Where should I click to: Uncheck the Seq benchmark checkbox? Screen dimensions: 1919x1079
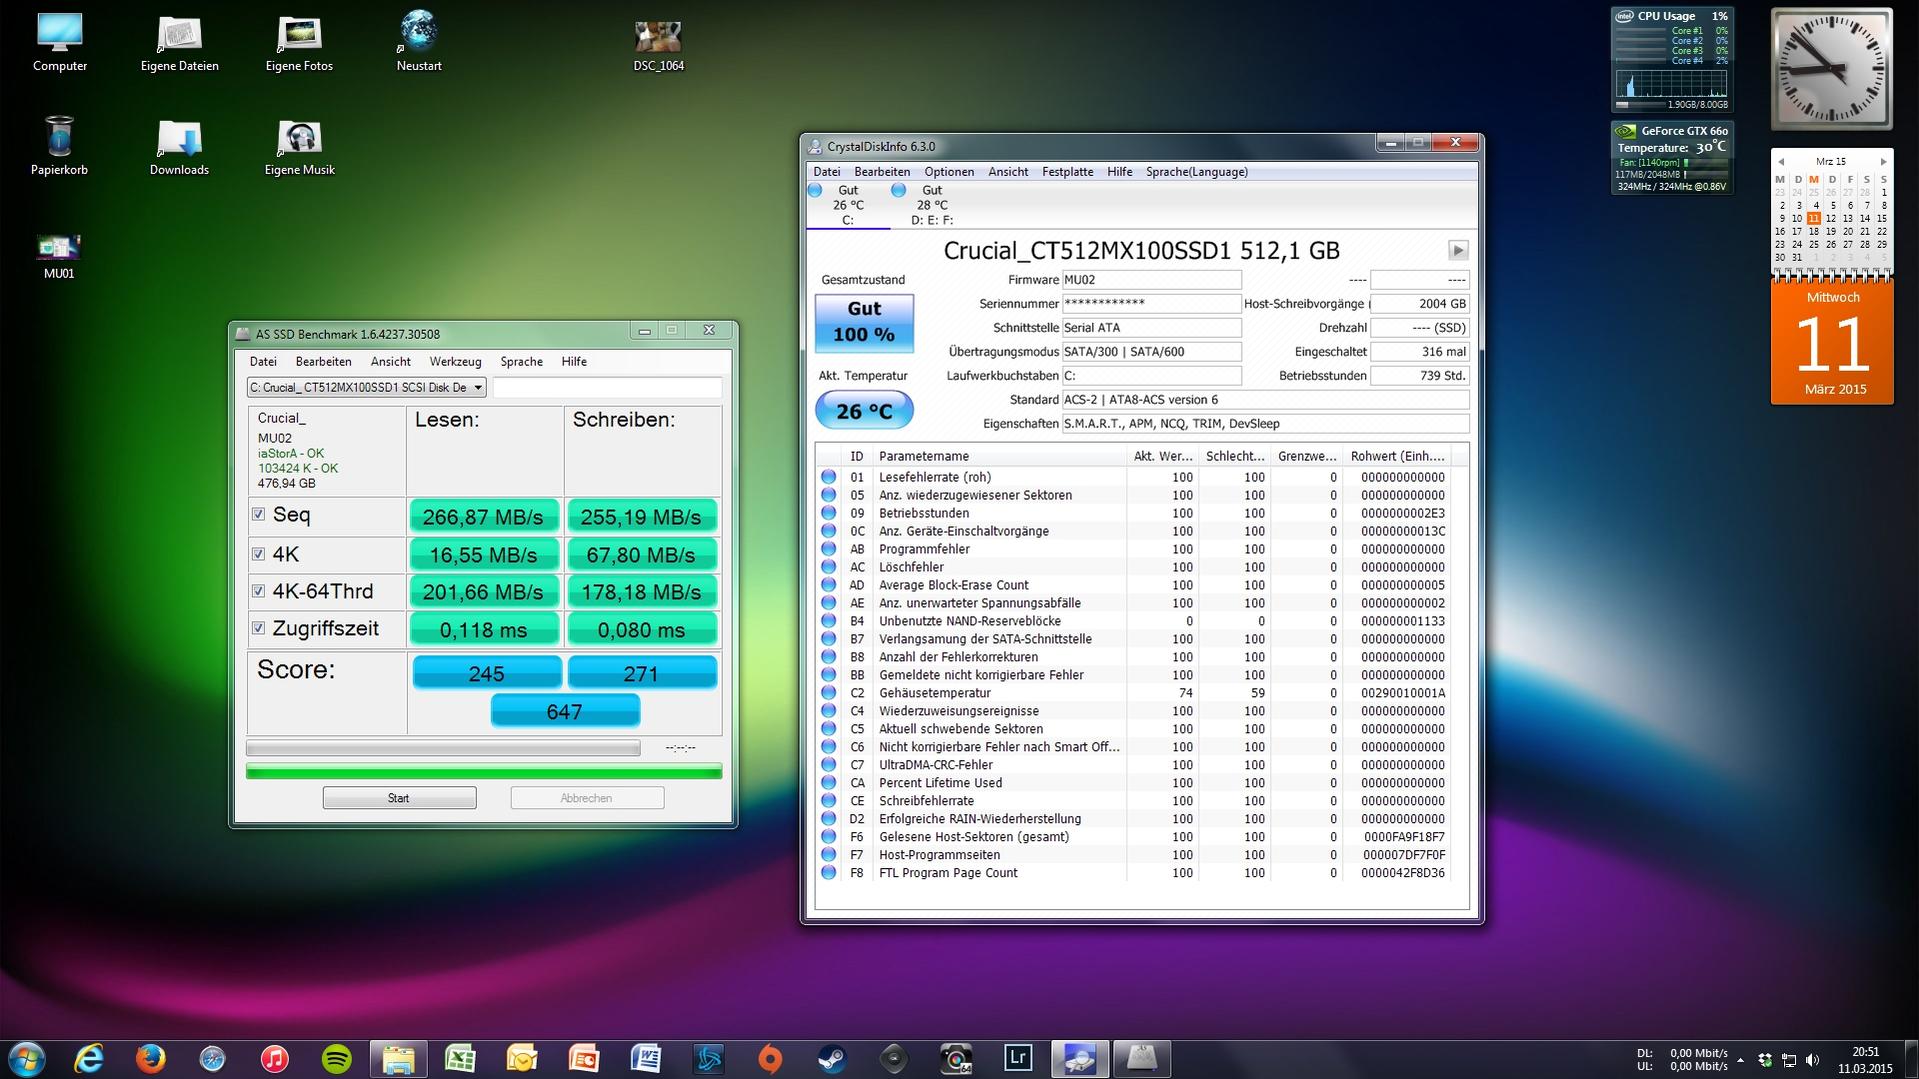259,514
